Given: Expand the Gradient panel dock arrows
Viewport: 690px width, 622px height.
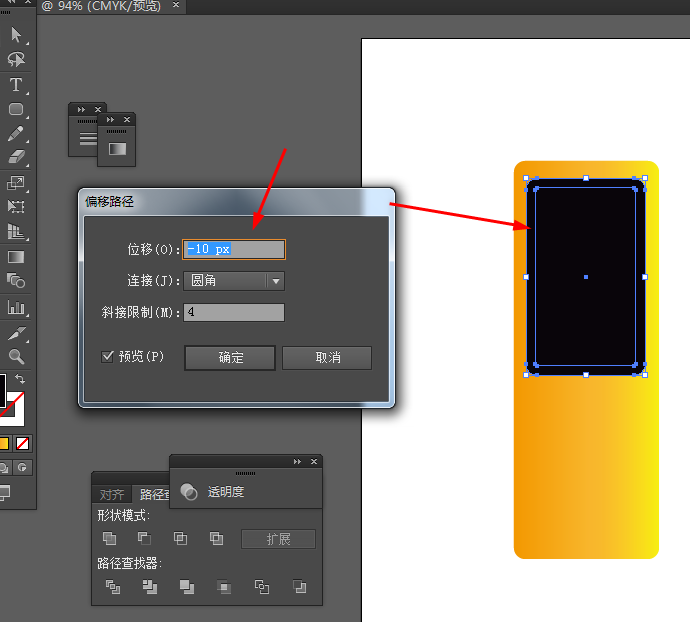Looking at the screenshot, I should coord(110,119).
